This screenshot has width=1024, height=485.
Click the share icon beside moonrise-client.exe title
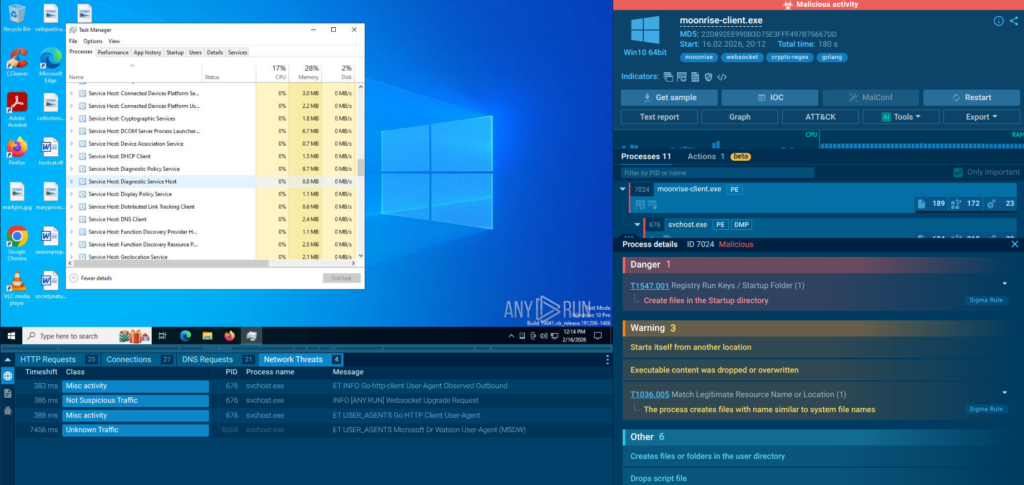point(1013,21)
